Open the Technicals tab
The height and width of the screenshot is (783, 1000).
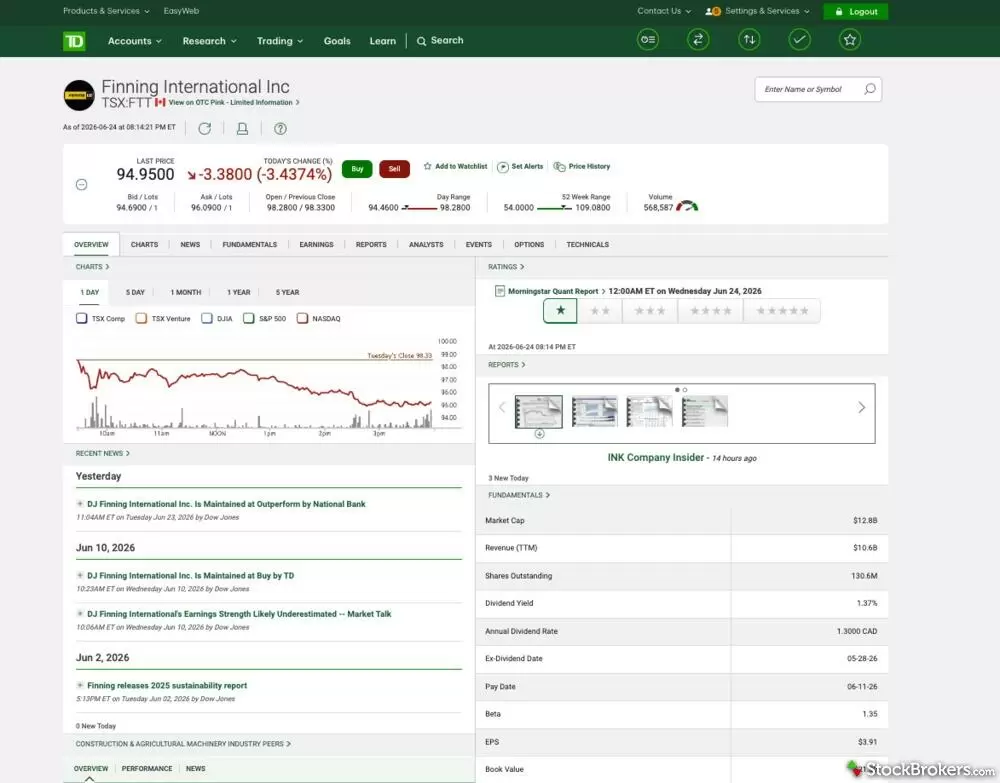click(x=587, y=245)
